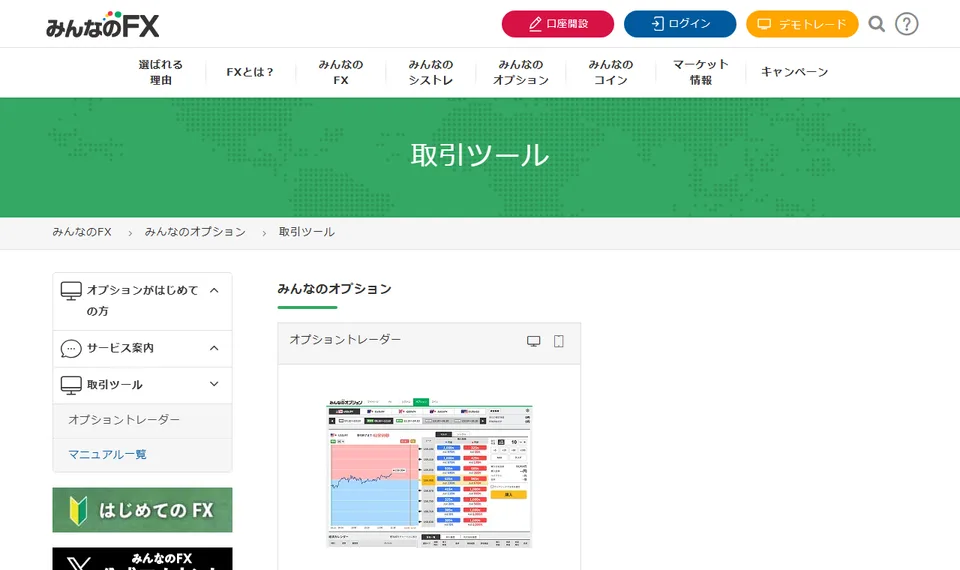Click the ログイン blue button
Viewport: 960px width, 570px height.
680,24
